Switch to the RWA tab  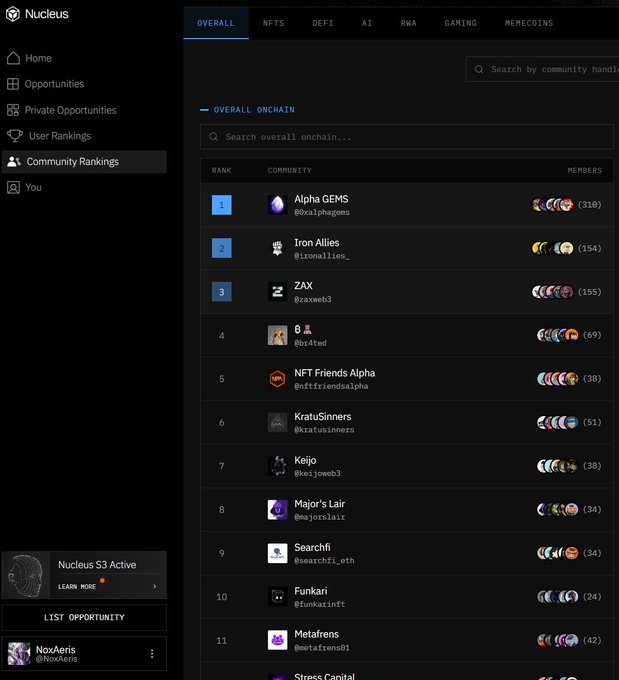tap(409, 23)
